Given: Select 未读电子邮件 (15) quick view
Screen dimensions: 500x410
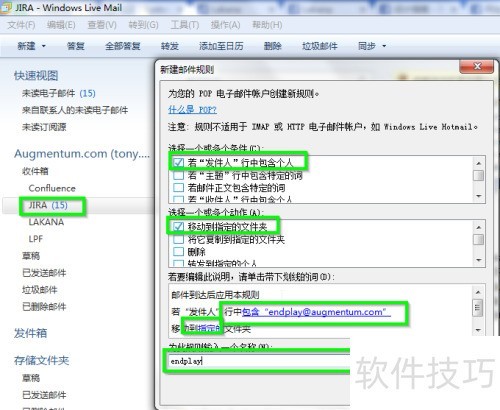Looking at the screenshot, I should tap(59, 93).
